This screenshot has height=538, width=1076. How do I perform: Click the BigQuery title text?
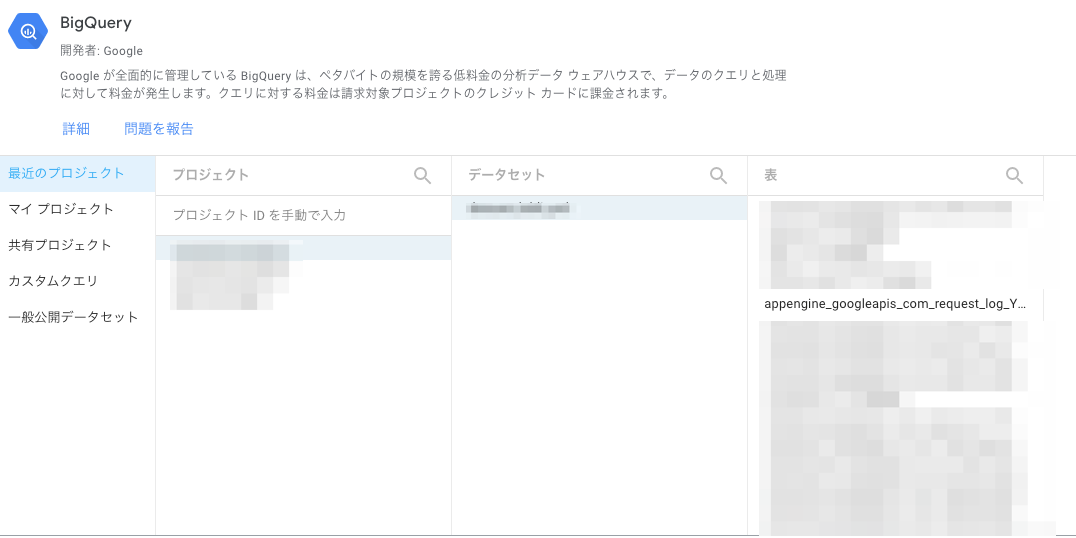(x=95, y=23)
